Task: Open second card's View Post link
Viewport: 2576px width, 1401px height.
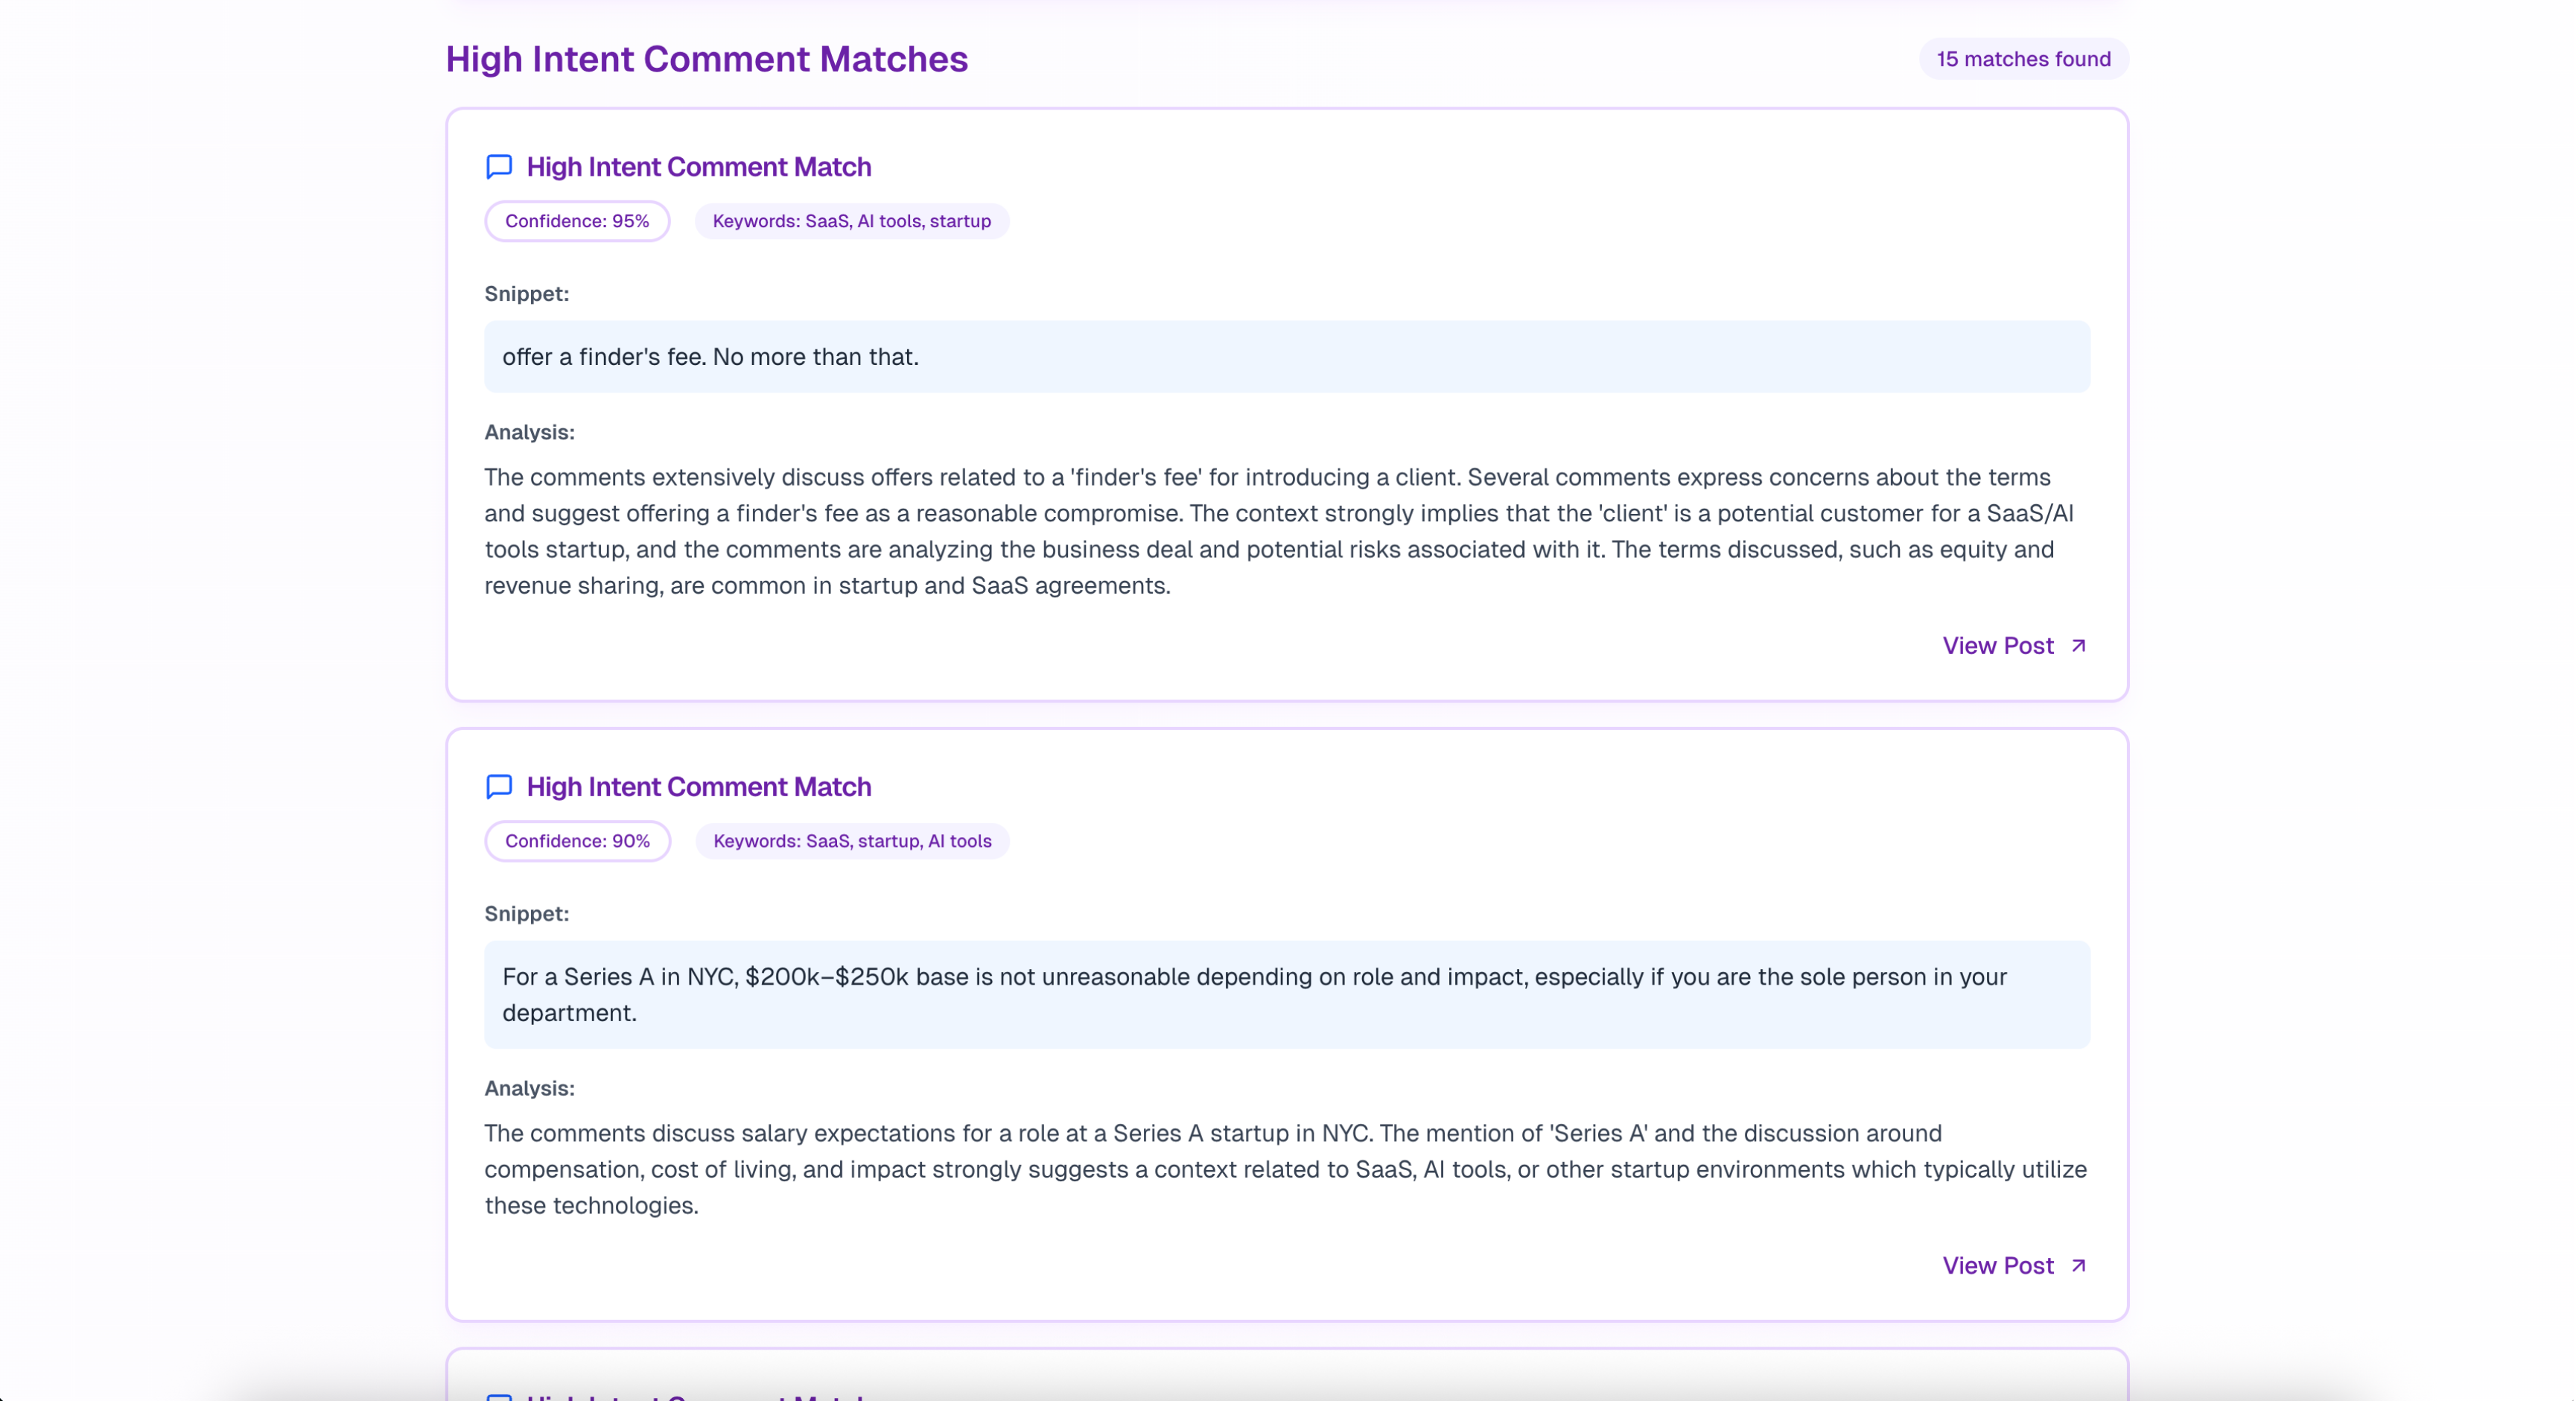Action: (1997, 1266)
